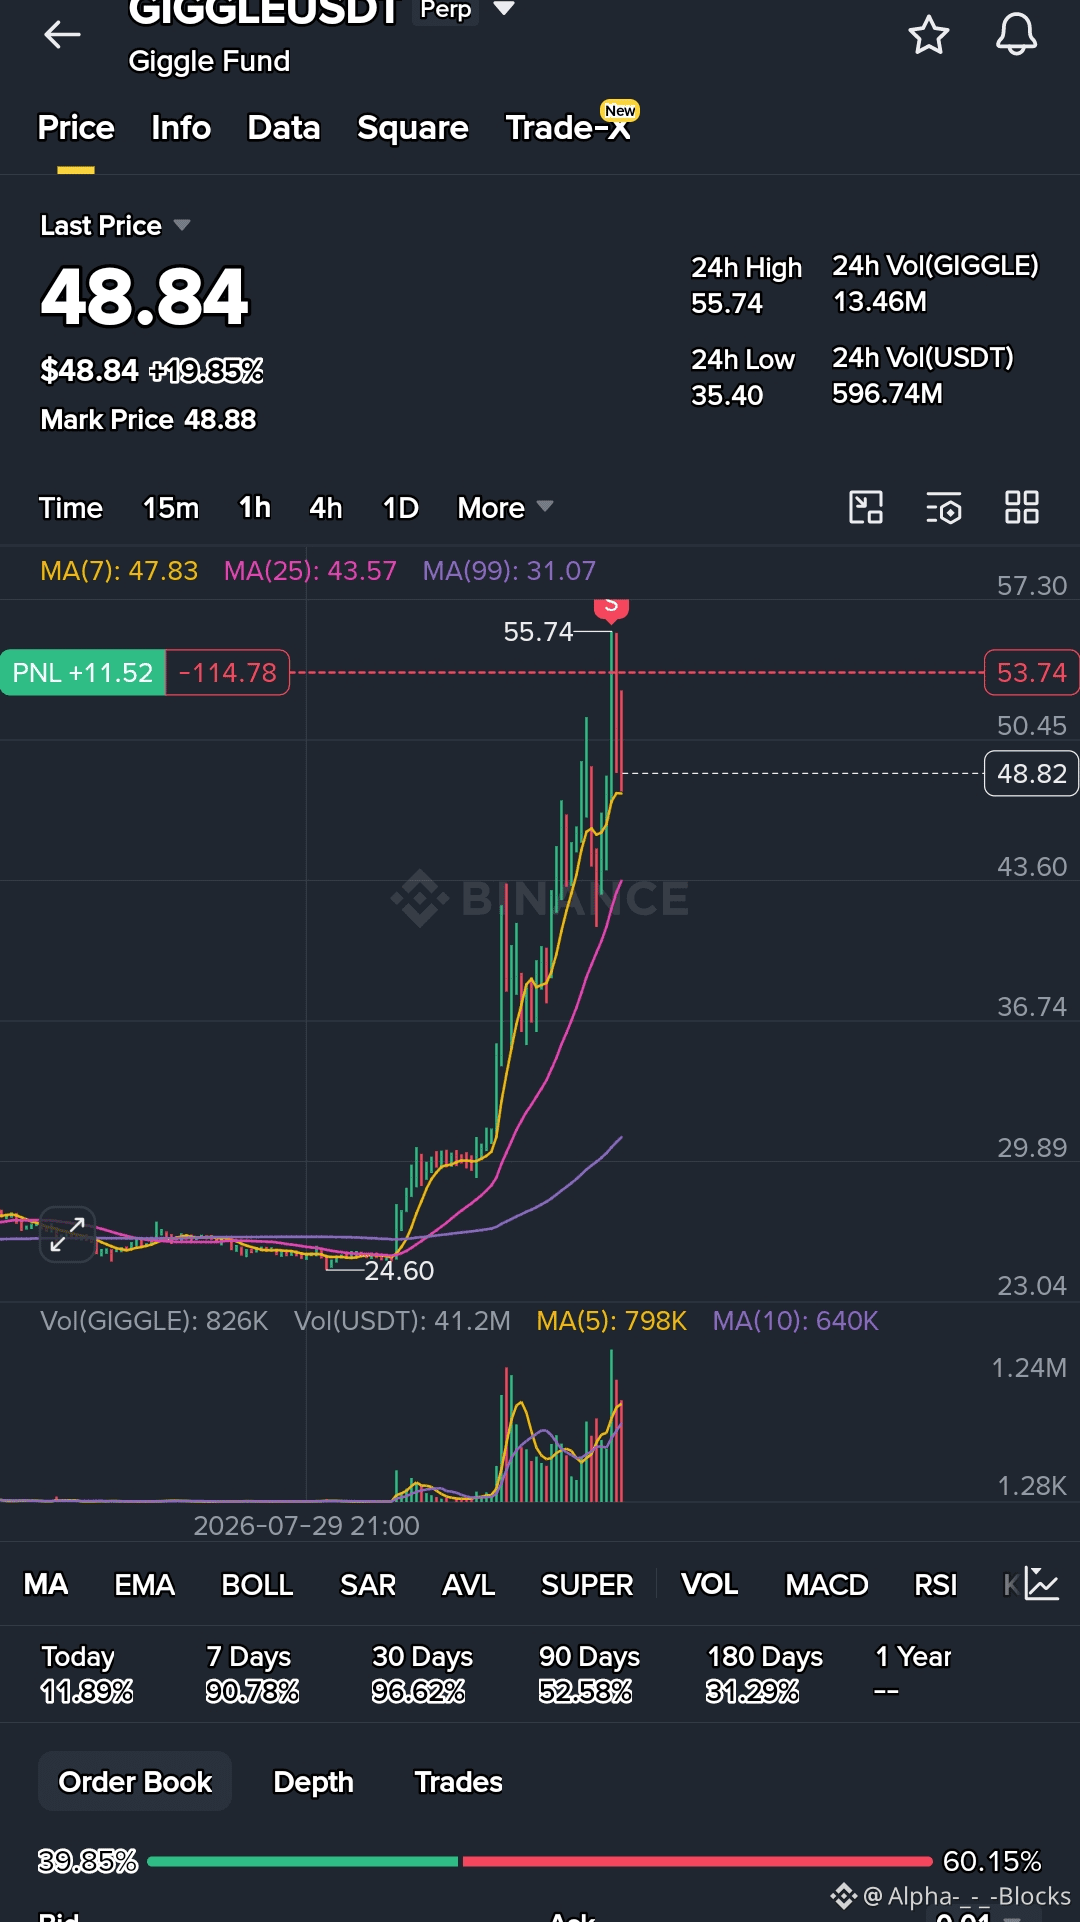The image size is (1080, 1922).
Task: Tap the Today 11.89% performance
Action: coord(87,1673)
